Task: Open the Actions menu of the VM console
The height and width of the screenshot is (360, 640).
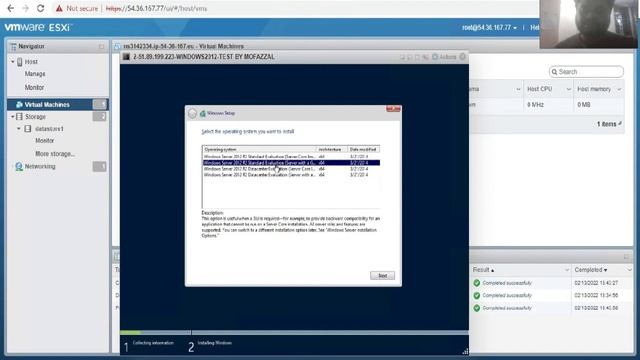Action: pyautogui.click(x=444, y=57)
